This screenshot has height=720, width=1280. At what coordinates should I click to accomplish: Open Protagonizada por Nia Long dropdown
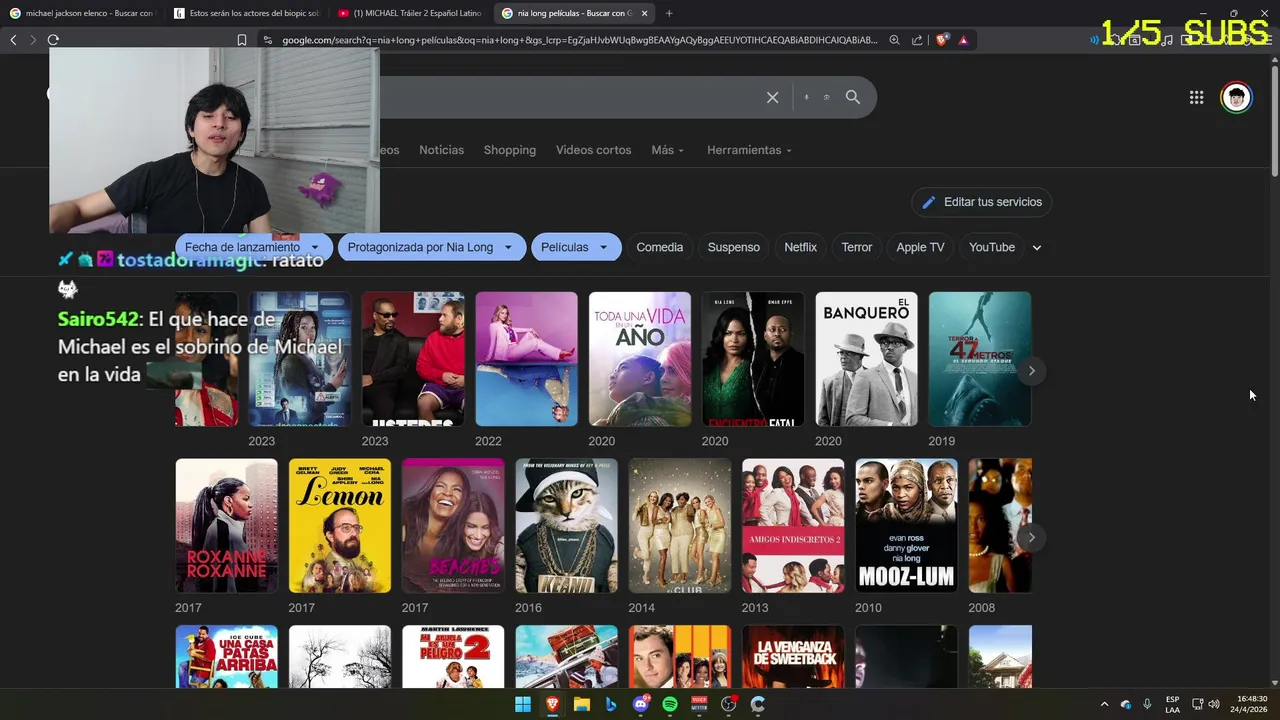click(431, 247)
